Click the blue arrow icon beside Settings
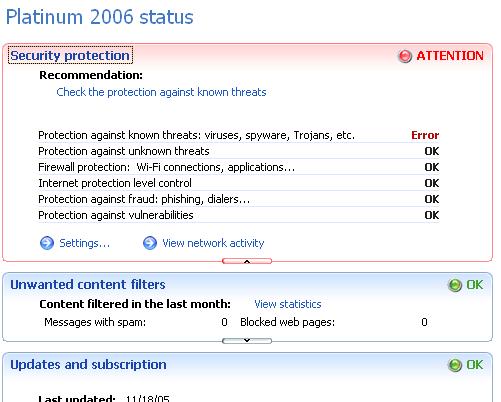The width and height of the screenshot is (501, 402). click(x=47, y=243)
